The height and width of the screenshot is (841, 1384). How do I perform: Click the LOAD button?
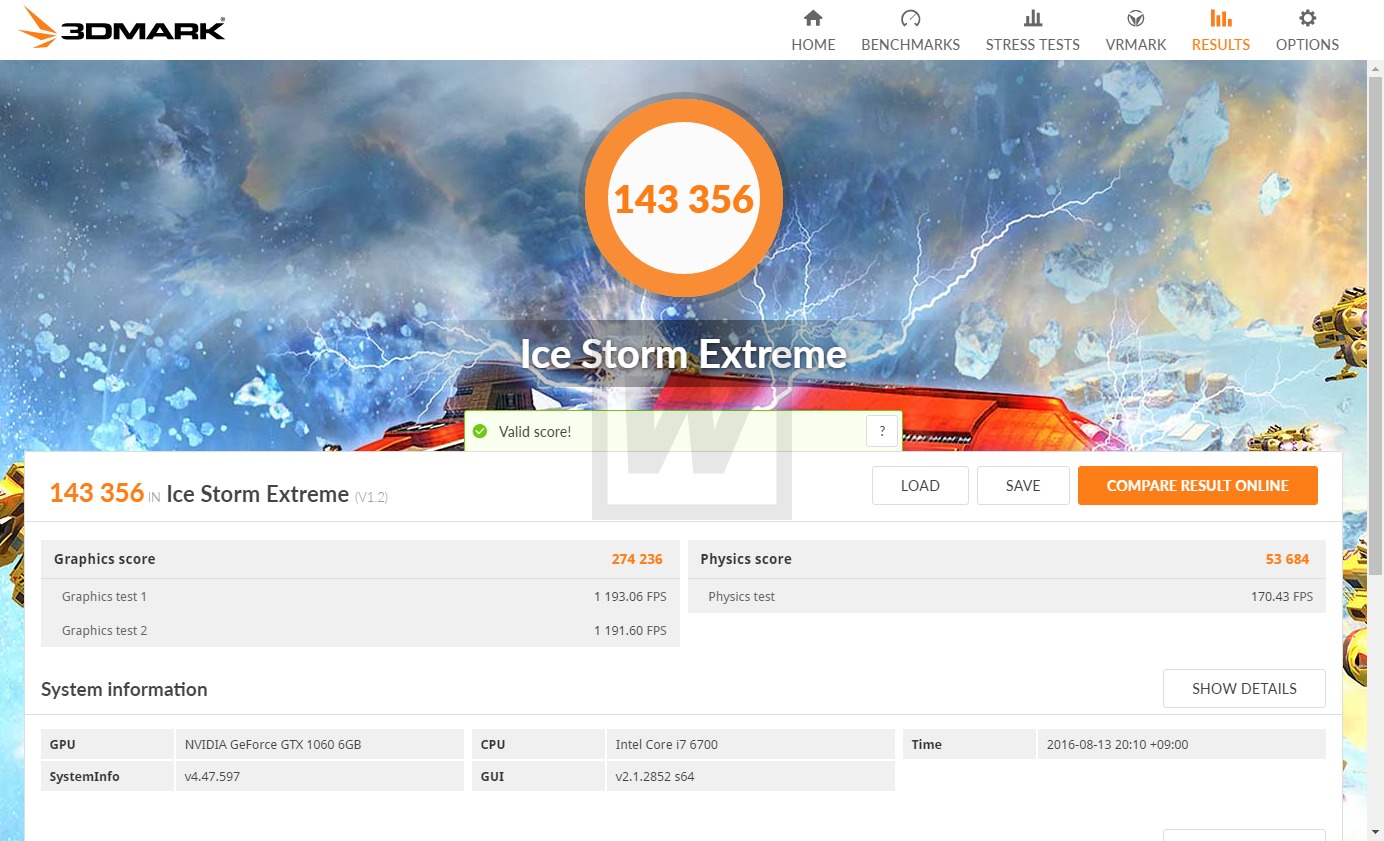(920, 486)
